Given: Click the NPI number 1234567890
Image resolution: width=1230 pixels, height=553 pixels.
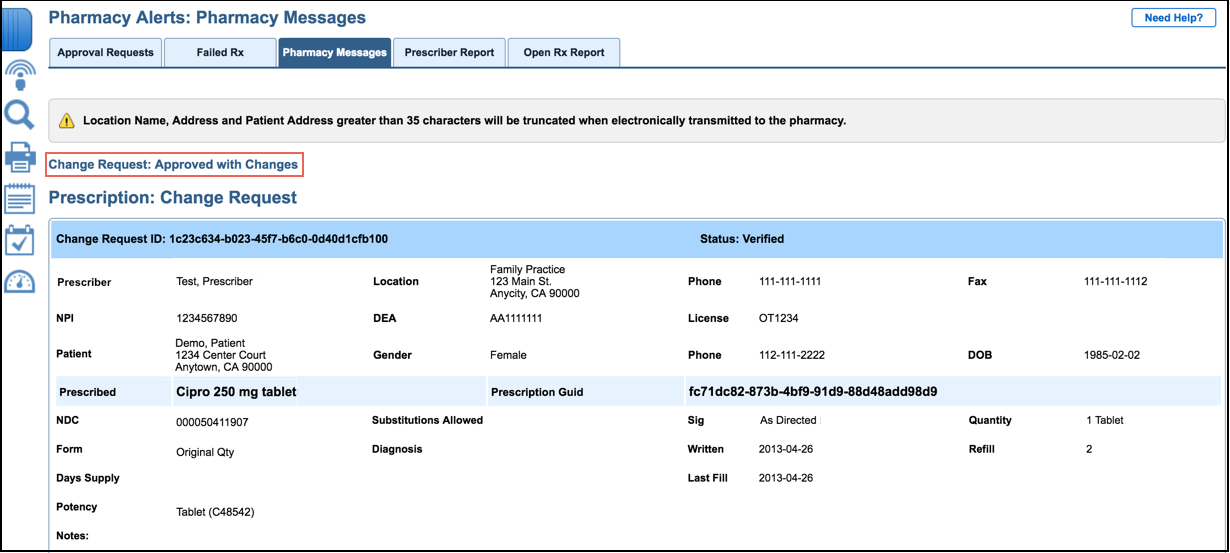Looking at the screenshot, I should pos(207,318).
